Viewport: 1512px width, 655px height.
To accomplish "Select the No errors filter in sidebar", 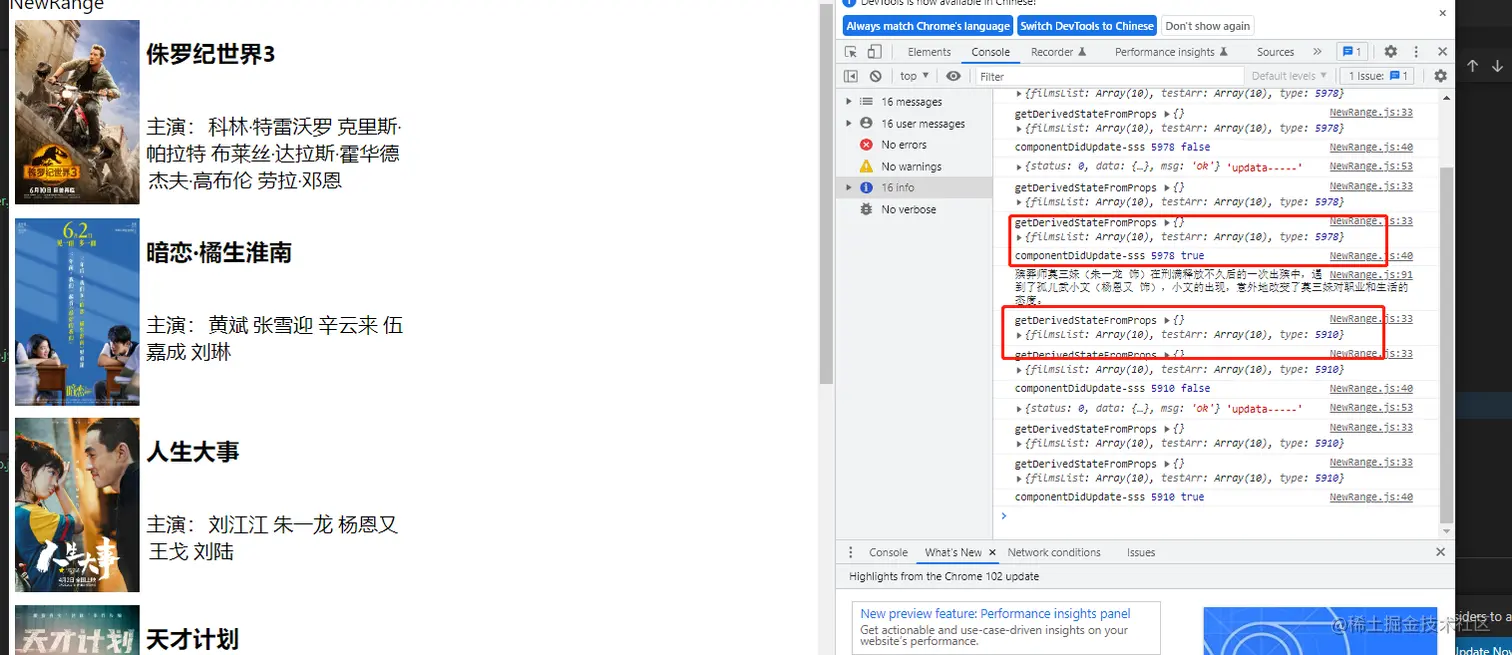I will (904, 145).
